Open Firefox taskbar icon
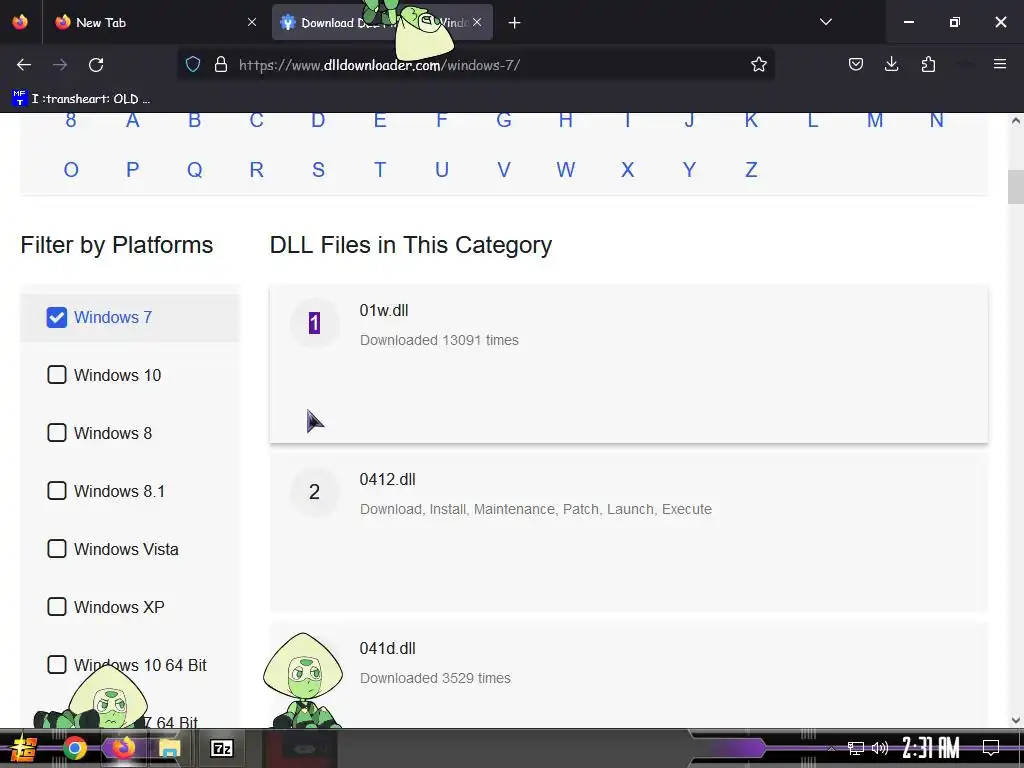Viewport: 1024px width, 768px height. 123,748
